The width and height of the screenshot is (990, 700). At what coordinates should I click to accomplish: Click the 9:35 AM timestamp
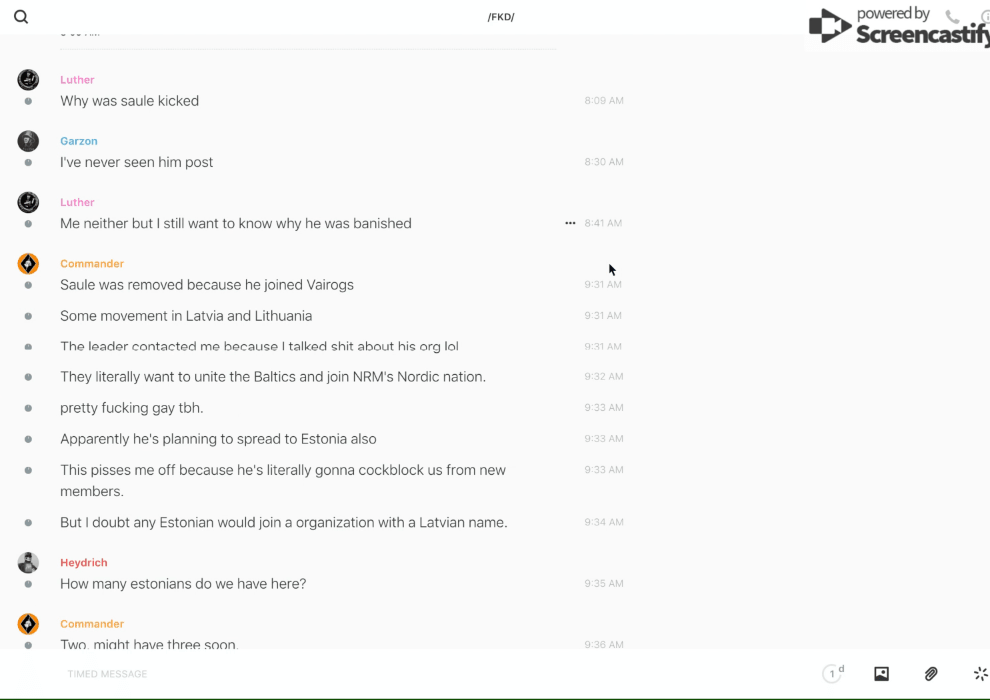pyautogui.click(x=604, y=584)
